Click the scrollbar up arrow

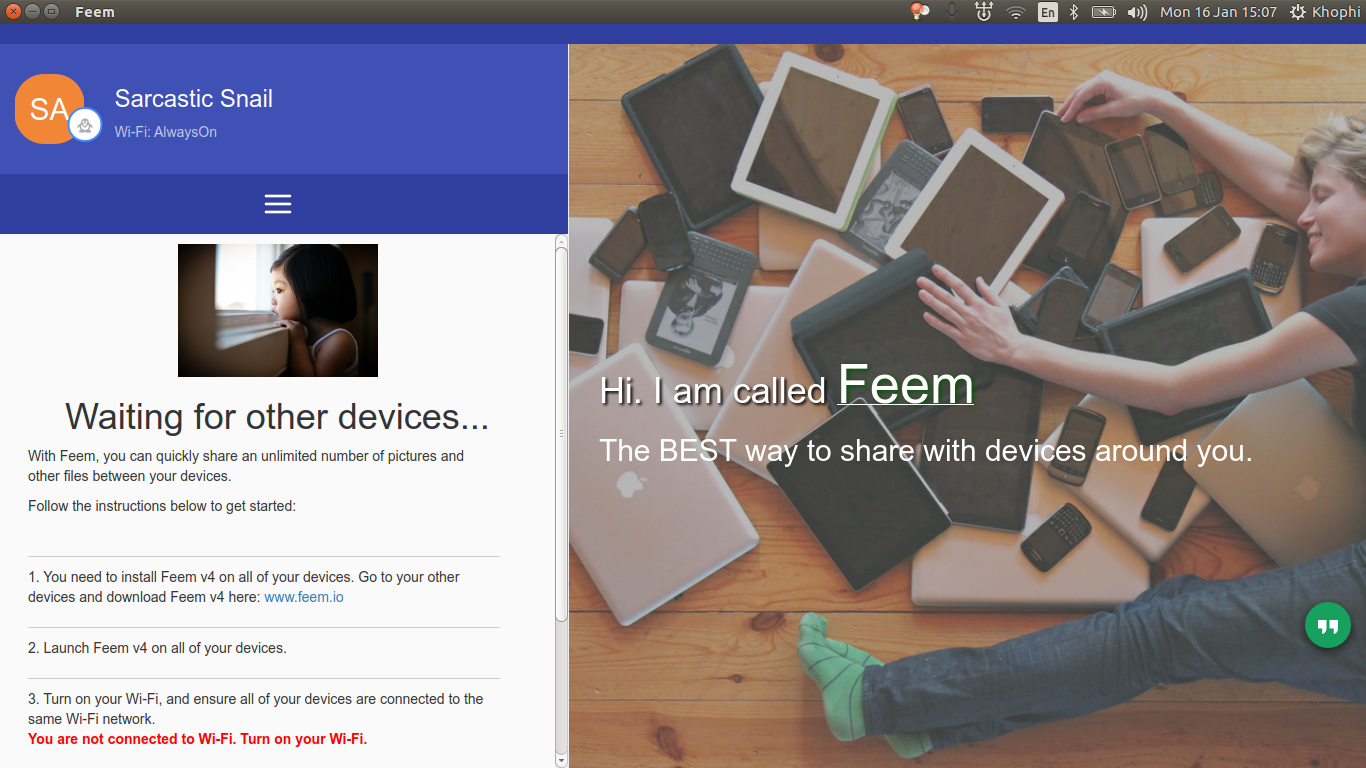click(561, 241)
